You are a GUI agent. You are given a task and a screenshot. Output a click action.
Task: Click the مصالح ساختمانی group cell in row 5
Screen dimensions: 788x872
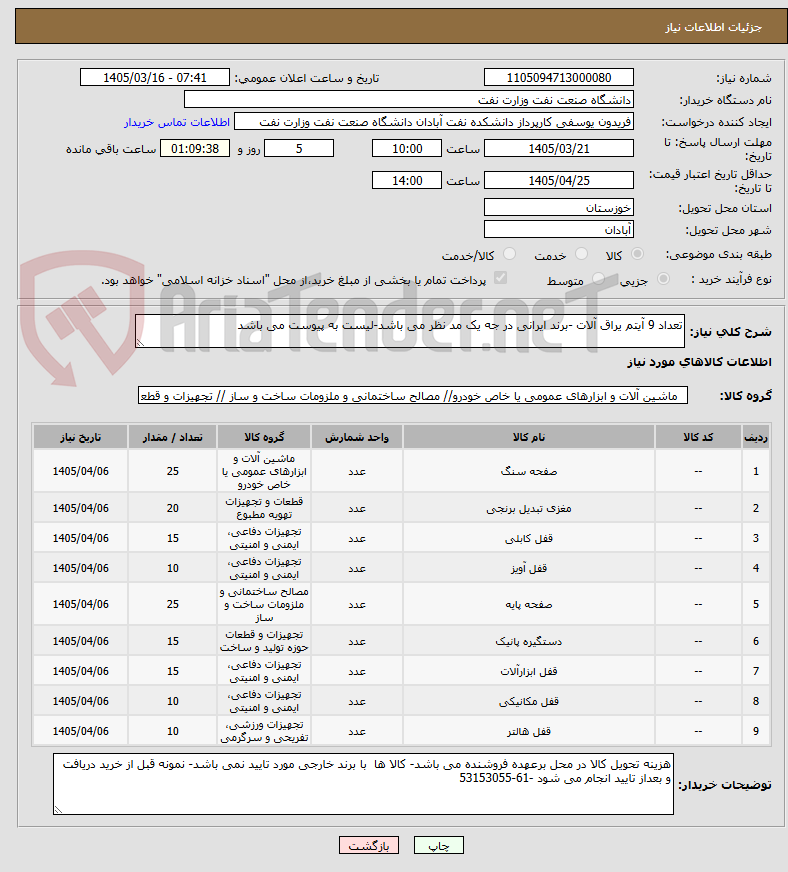[264, 604]
